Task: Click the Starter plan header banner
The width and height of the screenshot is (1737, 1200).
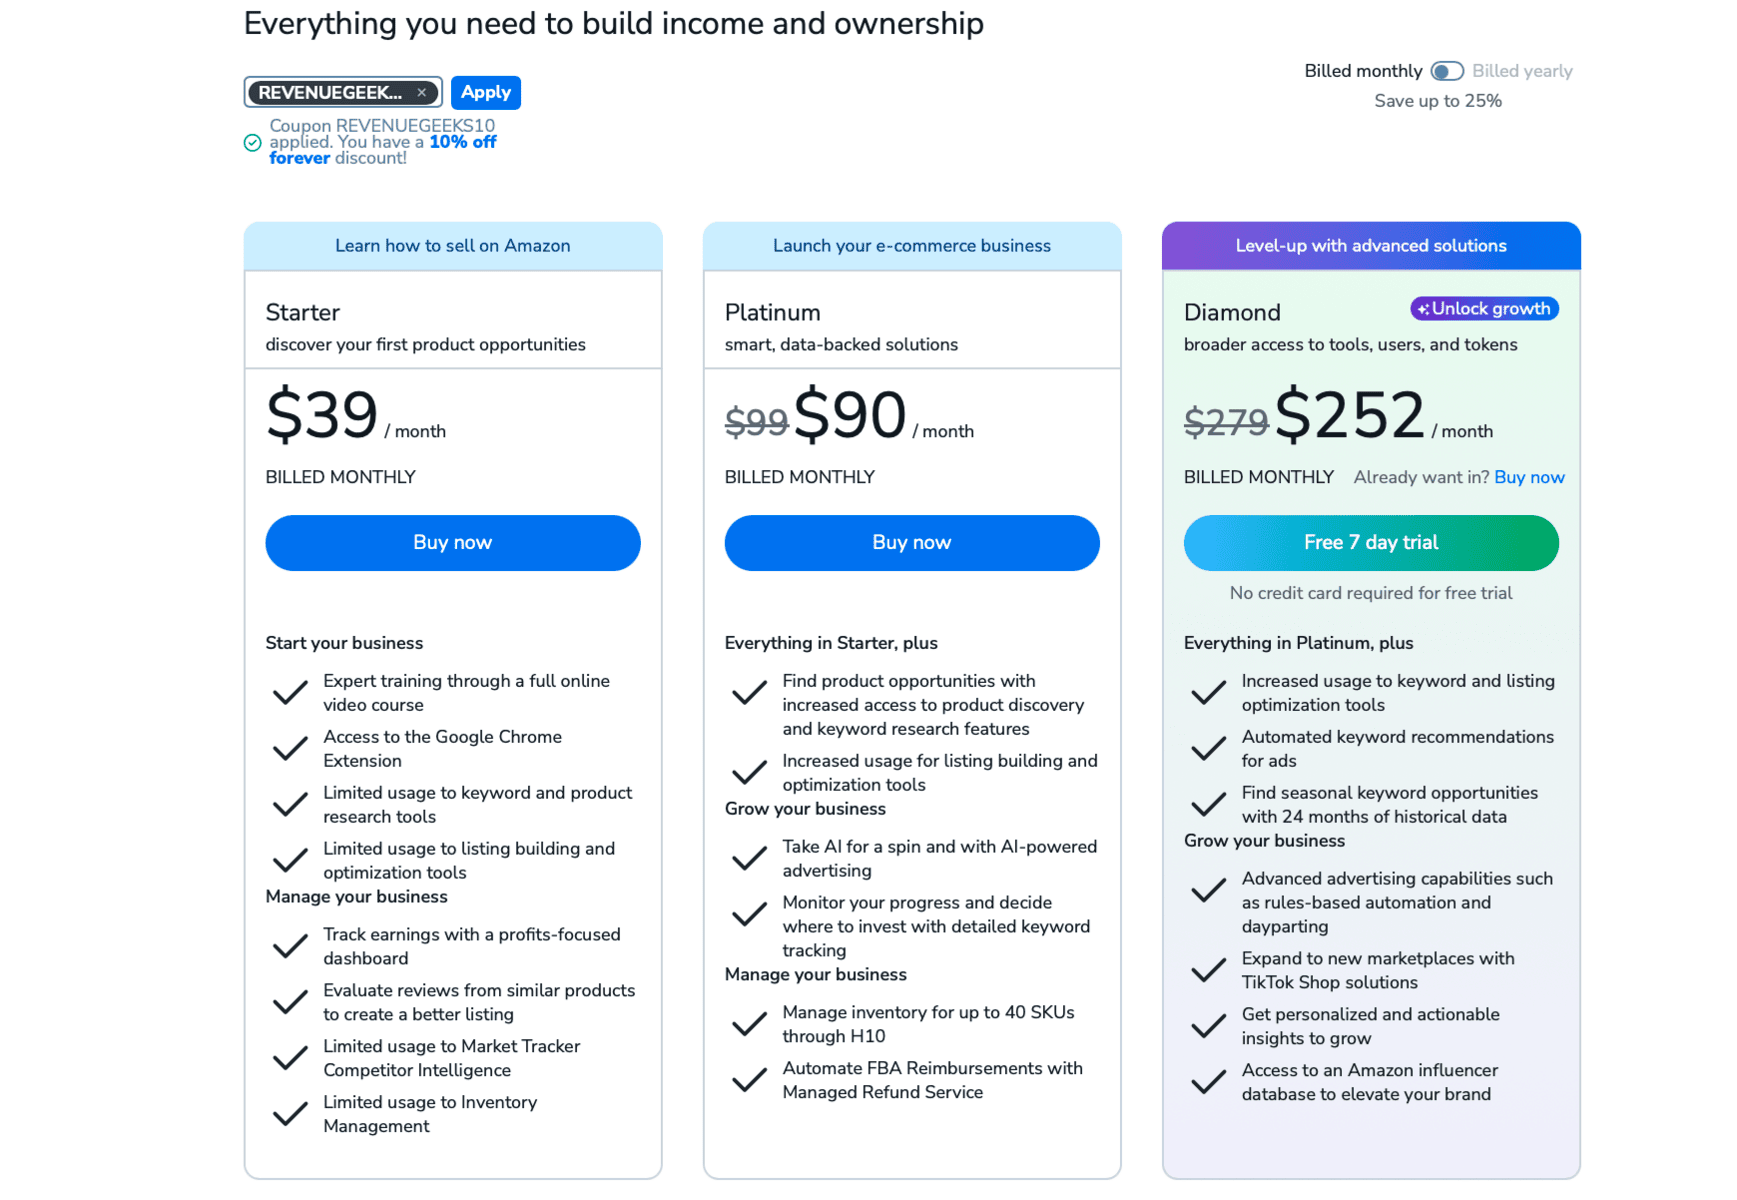Action: pyautogui.click(x=452, y=246)
